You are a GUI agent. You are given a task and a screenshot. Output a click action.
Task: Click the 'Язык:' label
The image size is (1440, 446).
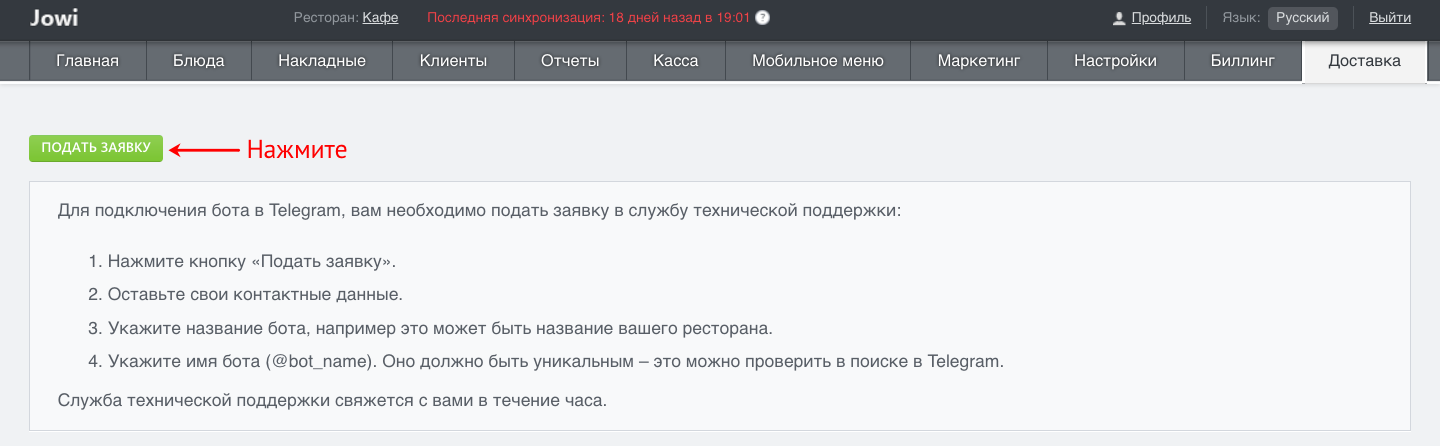1240,18
